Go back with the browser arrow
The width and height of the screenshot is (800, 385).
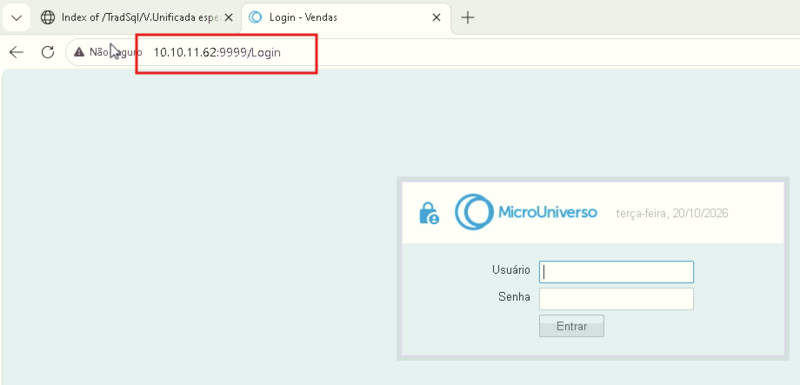coord(17,52)
